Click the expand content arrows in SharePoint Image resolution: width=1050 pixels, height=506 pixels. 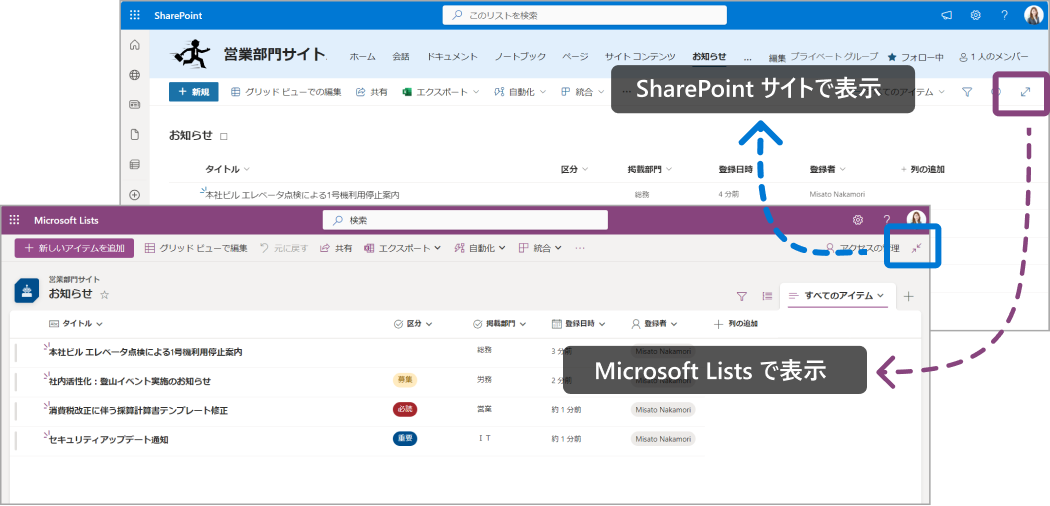tap(1025, 92)
